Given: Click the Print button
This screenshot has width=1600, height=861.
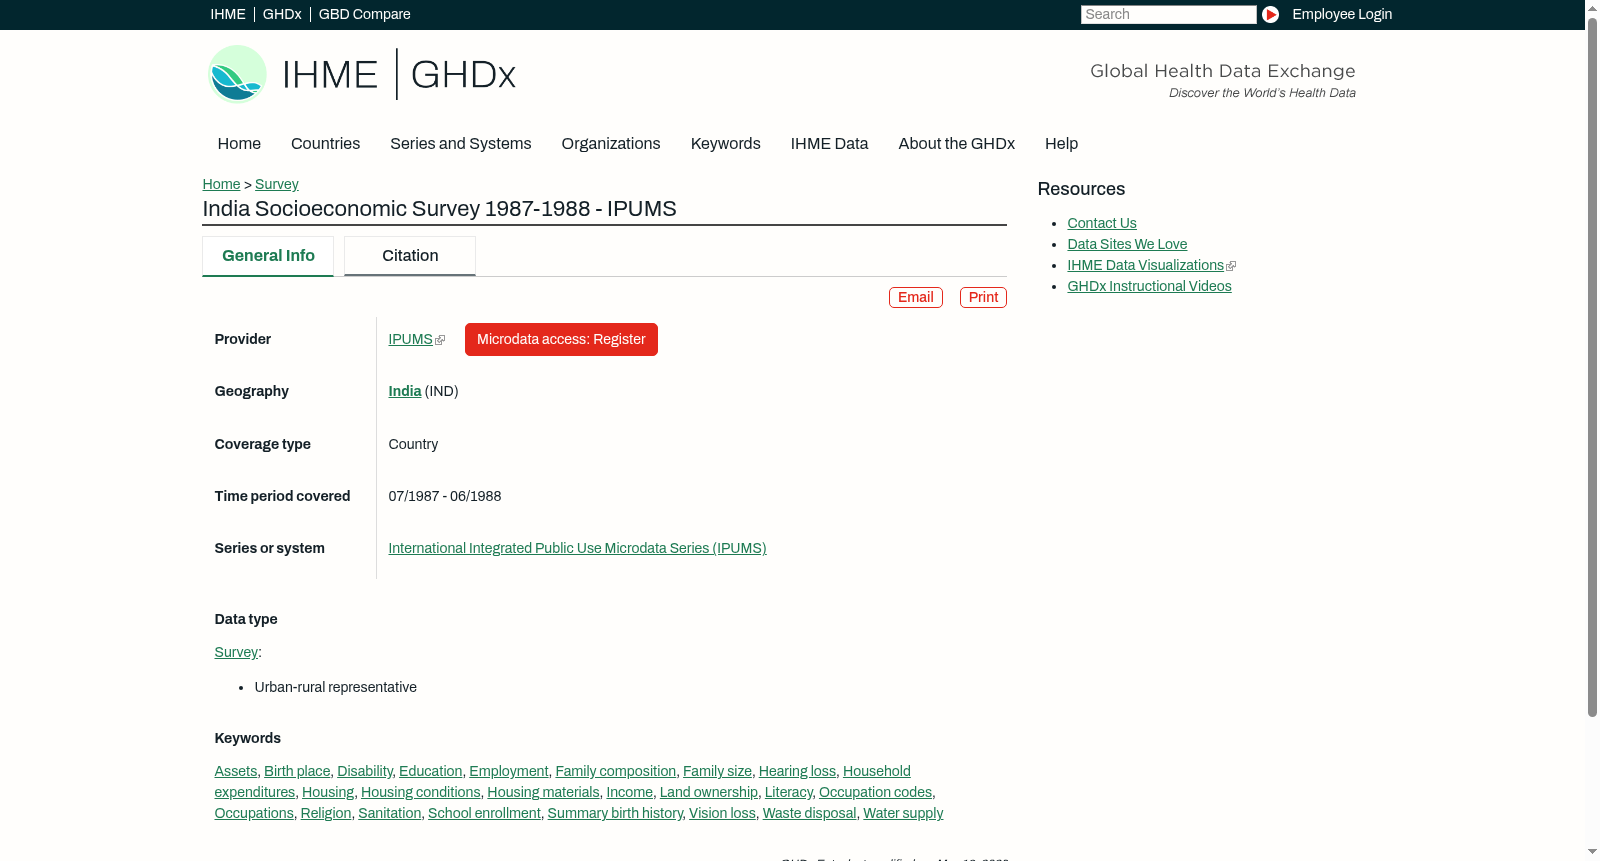Looking at the screenshot, I should (983, 297).
